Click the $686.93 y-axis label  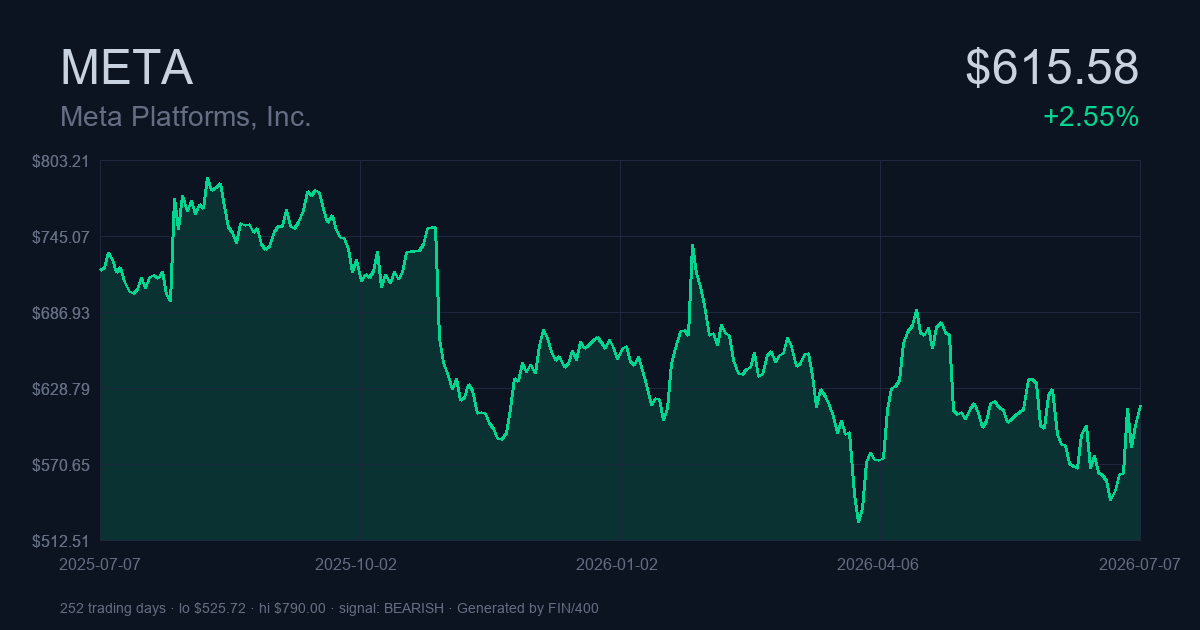pyautogui.click(x=61, y=313)
